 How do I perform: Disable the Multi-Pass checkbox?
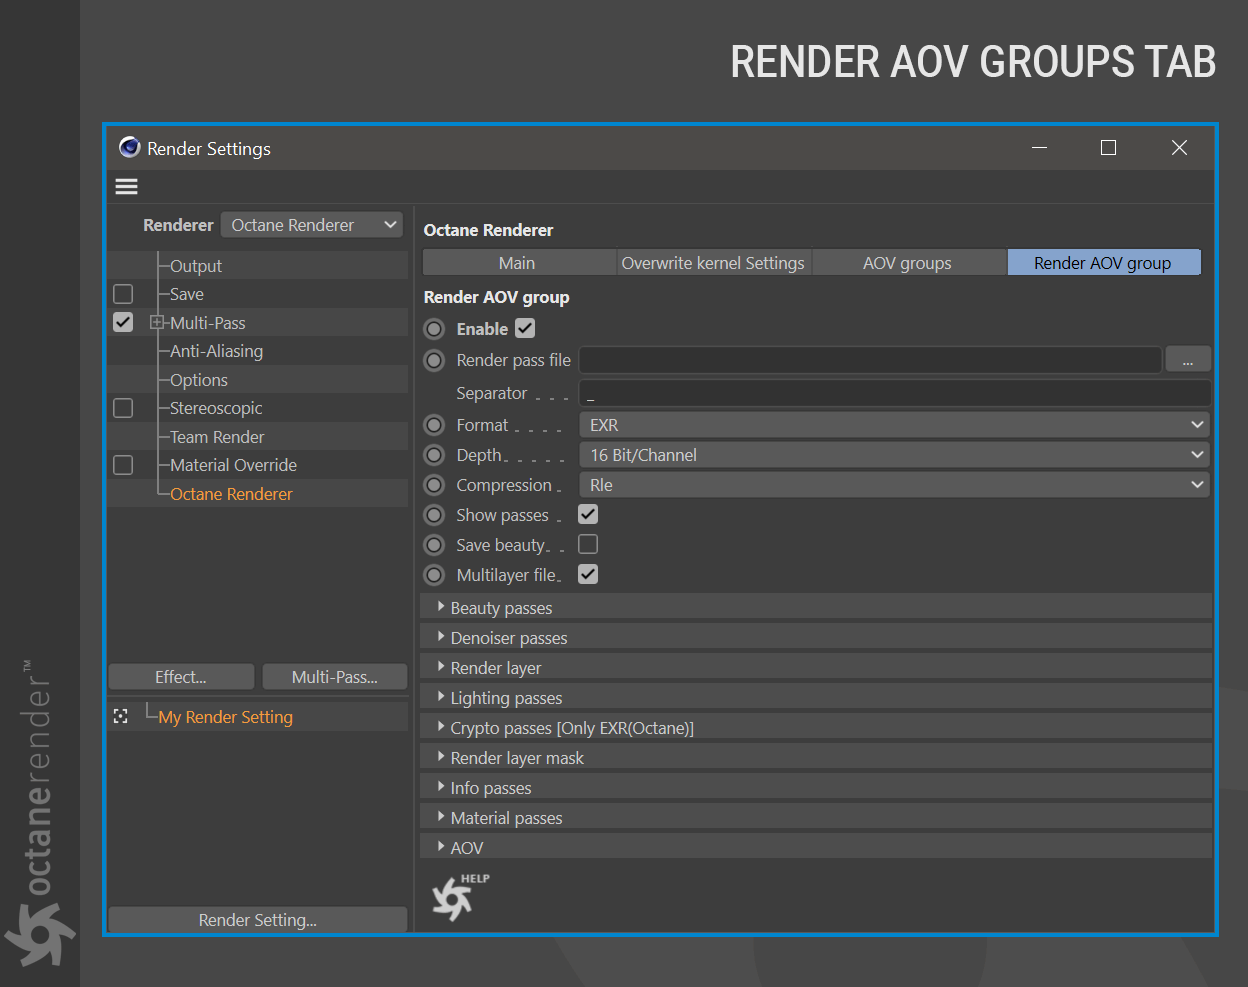click(x=123, y=322)
